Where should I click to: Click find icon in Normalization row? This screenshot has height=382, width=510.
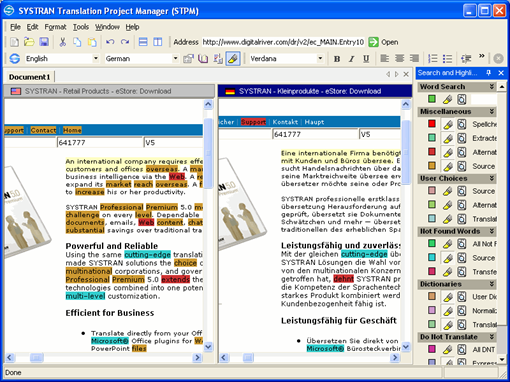pos(462,311)
